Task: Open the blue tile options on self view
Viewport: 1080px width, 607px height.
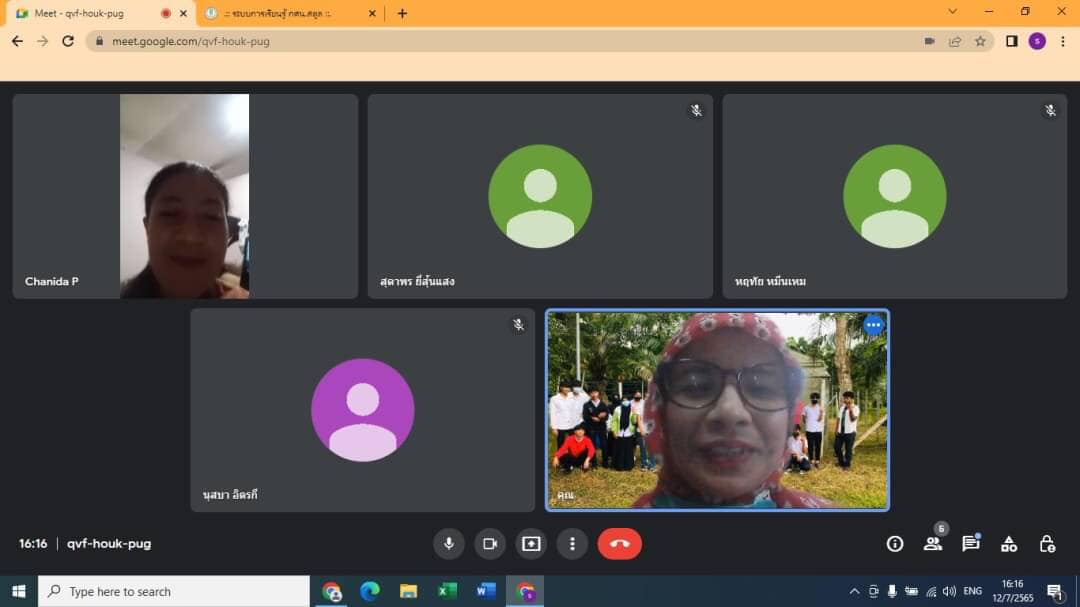Action: [873, 325]
